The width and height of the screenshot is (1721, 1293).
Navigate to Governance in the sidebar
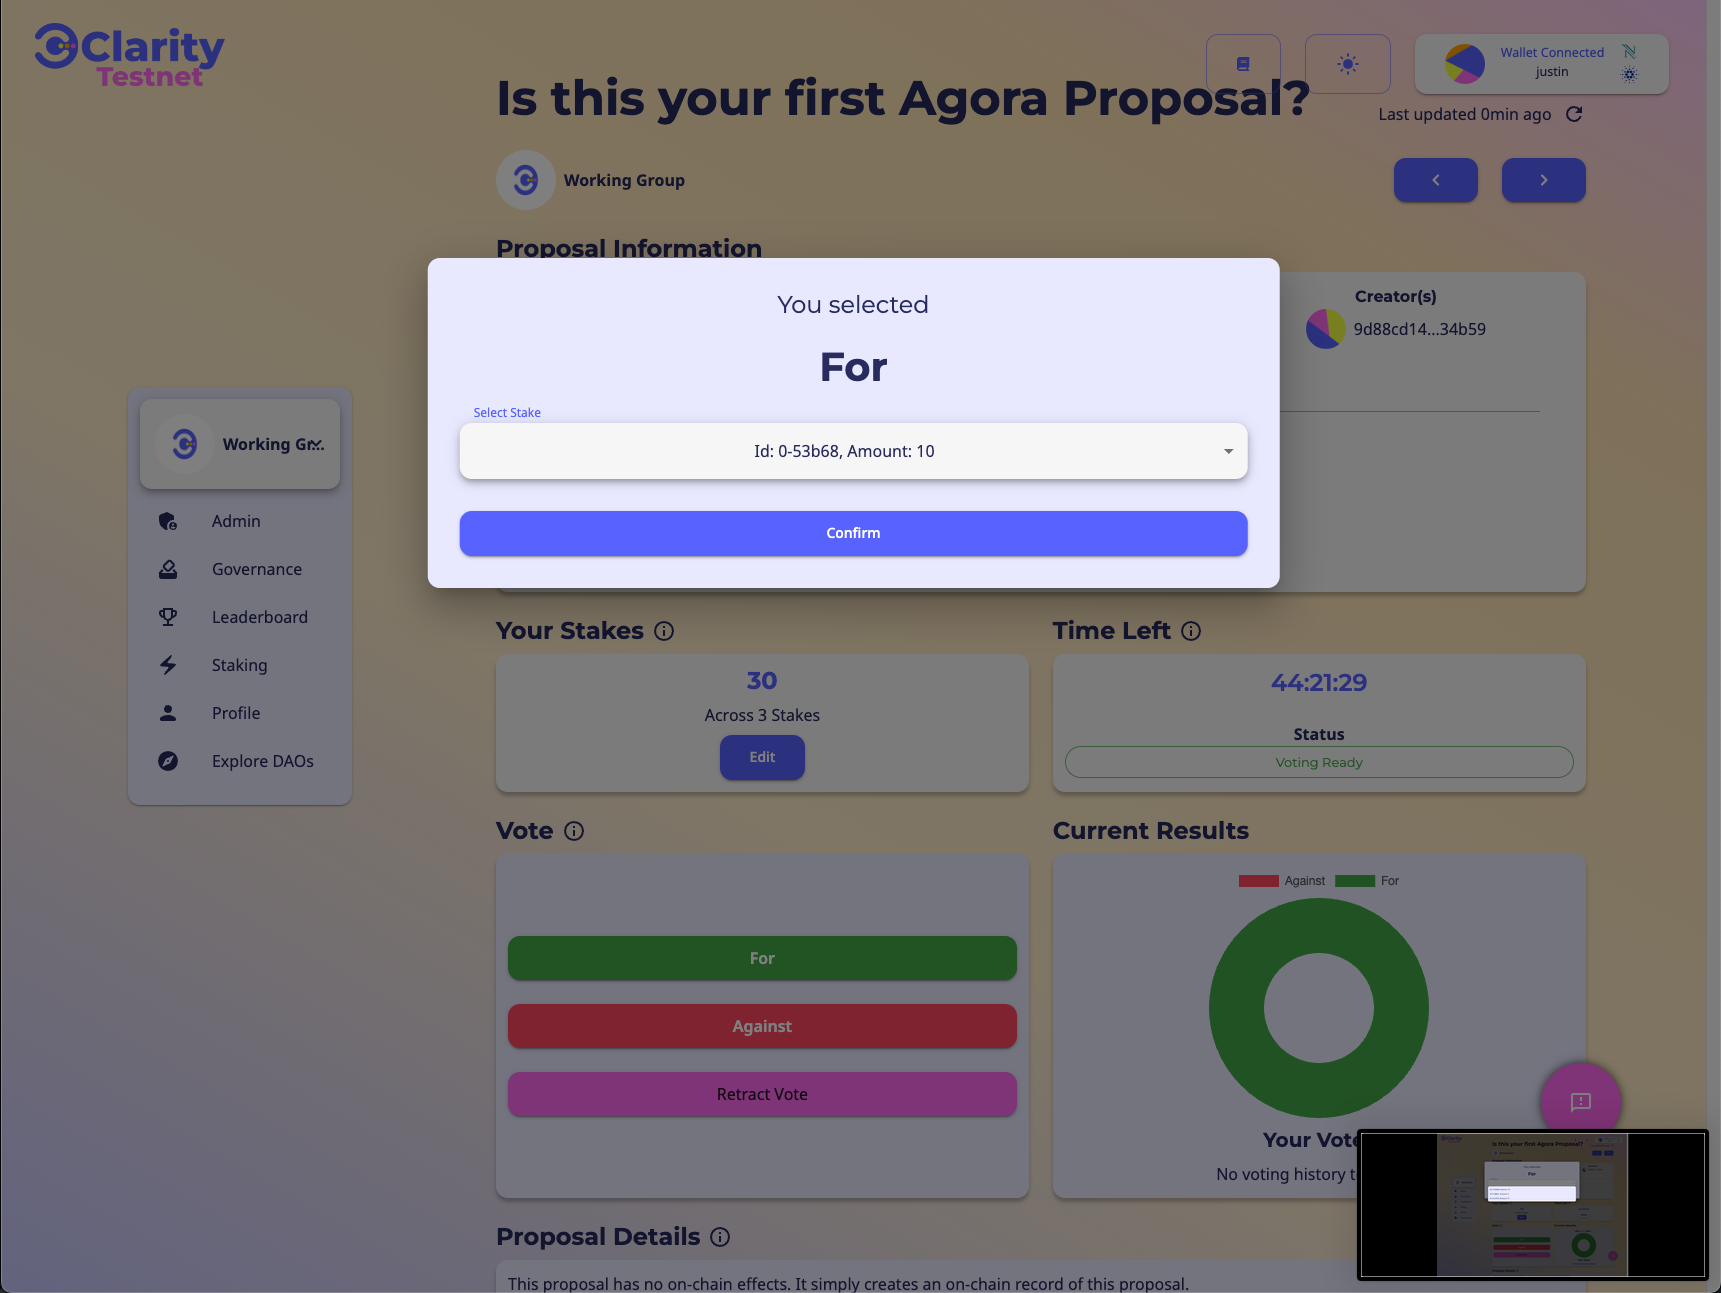[x=256, y=569]
